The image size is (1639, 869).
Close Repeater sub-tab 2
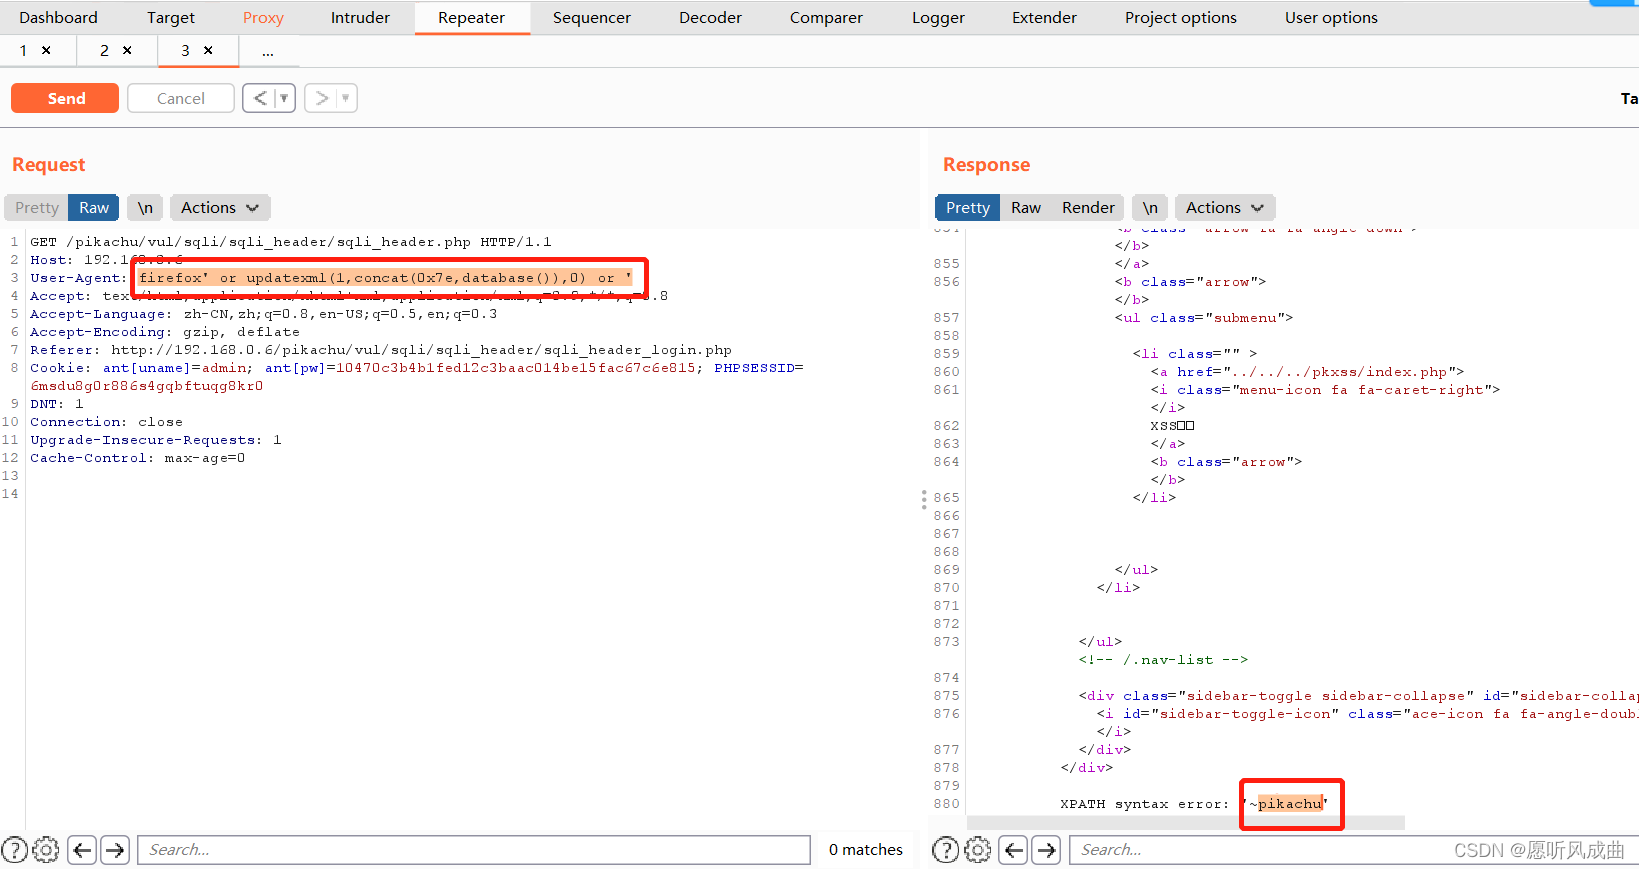(x=127, y=50)
